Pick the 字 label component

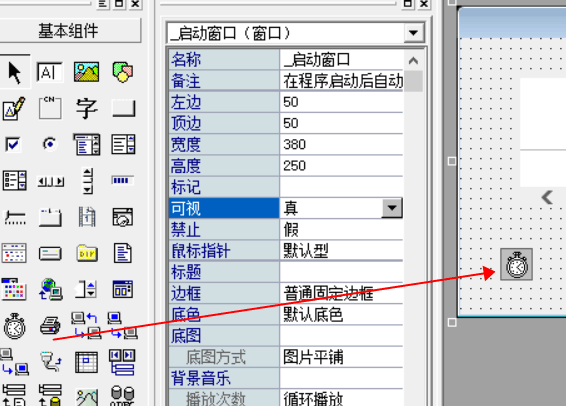[x=87, y=108]
